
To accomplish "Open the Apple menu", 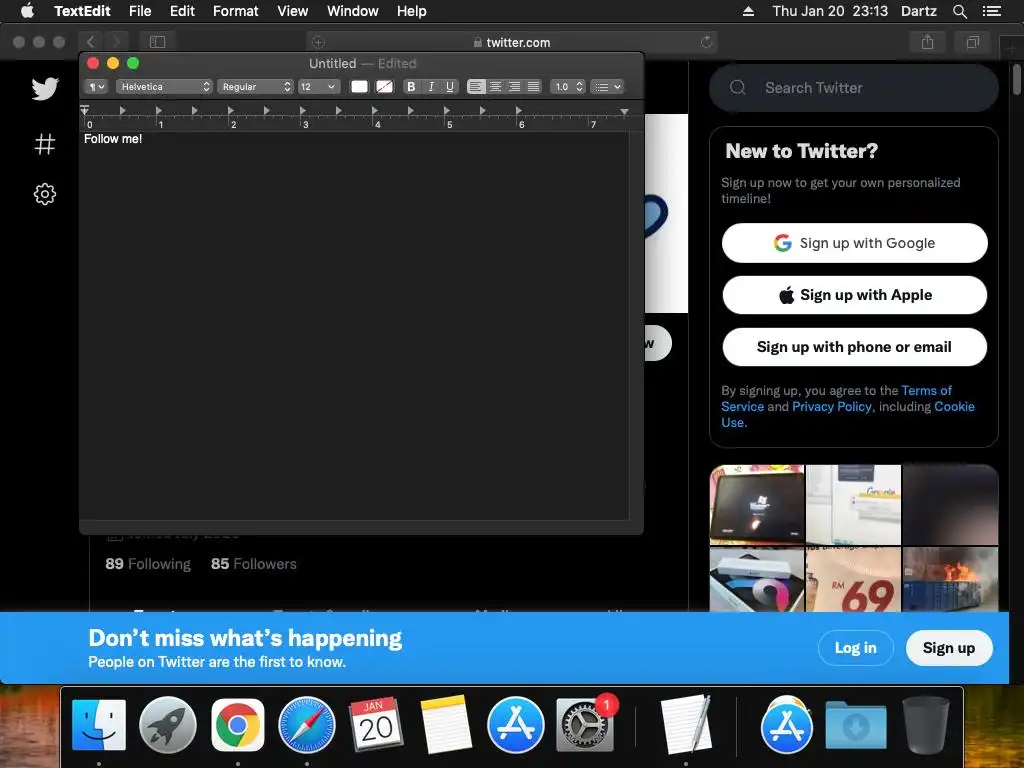I will (27, 11).
